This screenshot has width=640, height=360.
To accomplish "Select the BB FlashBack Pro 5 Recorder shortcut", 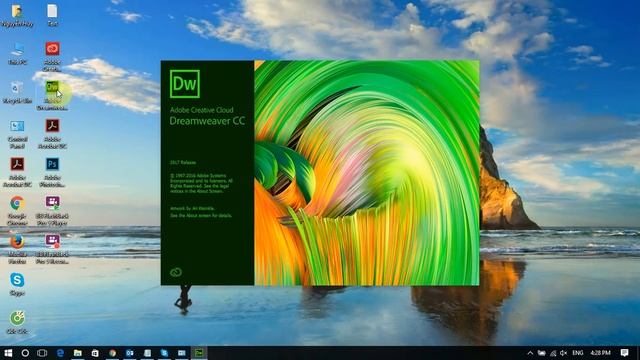I will (52, 249).
